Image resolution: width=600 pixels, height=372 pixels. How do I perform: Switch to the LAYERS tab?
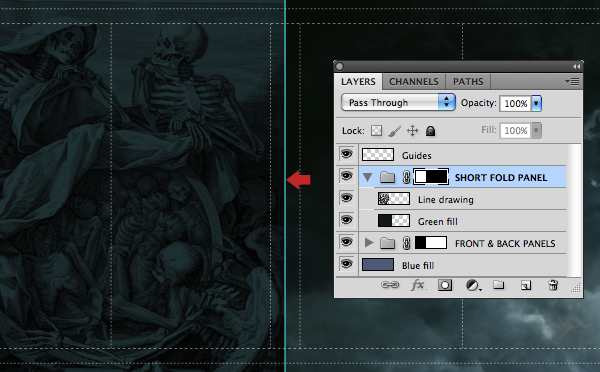(358, 82)
